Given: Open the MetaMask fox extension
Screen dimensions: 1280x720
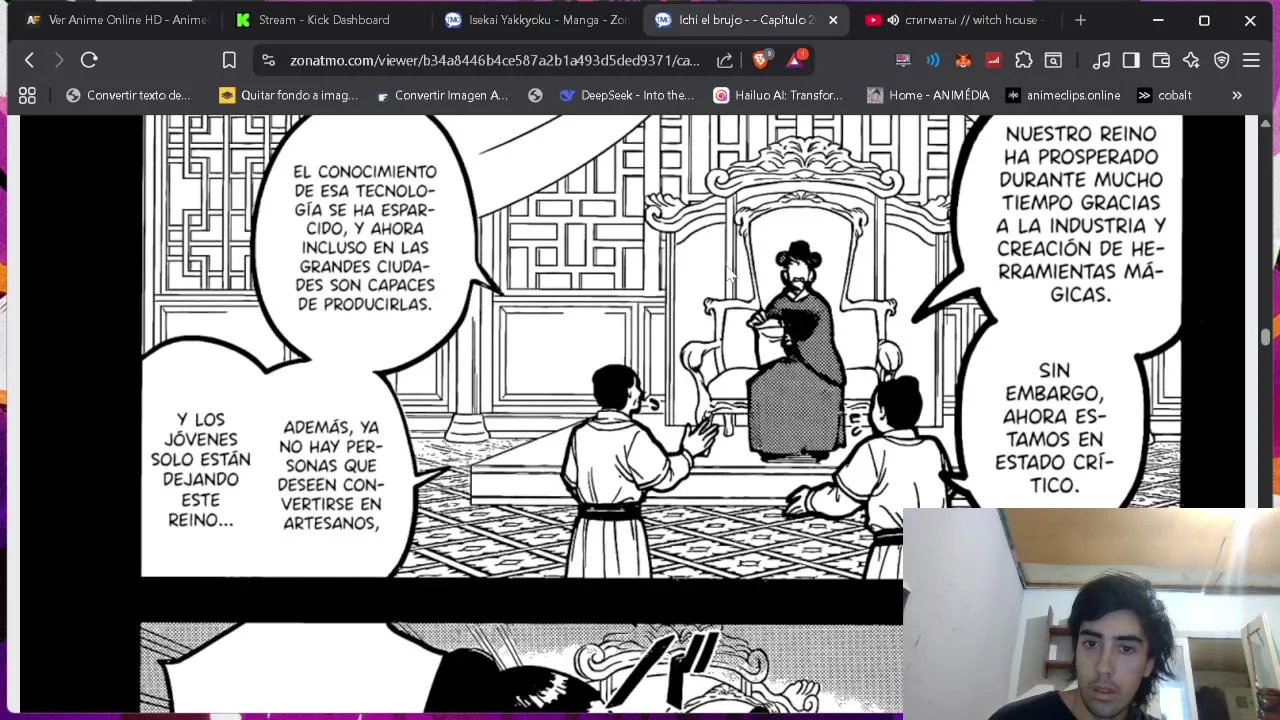Looking at the screenshot, I should click(x=963, y=60).
